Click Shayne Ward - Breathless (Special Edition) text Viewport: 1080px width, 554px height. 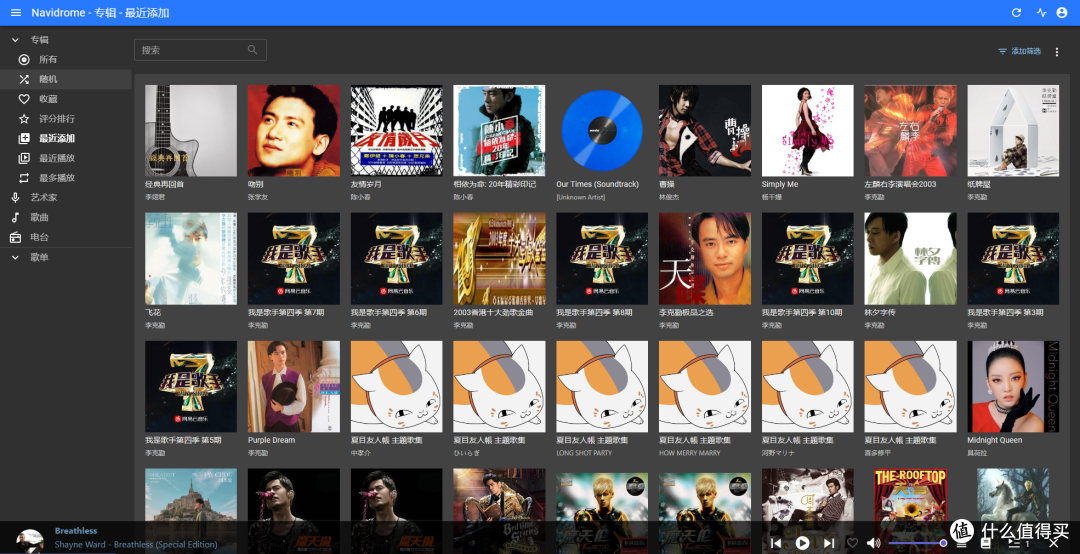pyautogui.click(x=136, y=544)
